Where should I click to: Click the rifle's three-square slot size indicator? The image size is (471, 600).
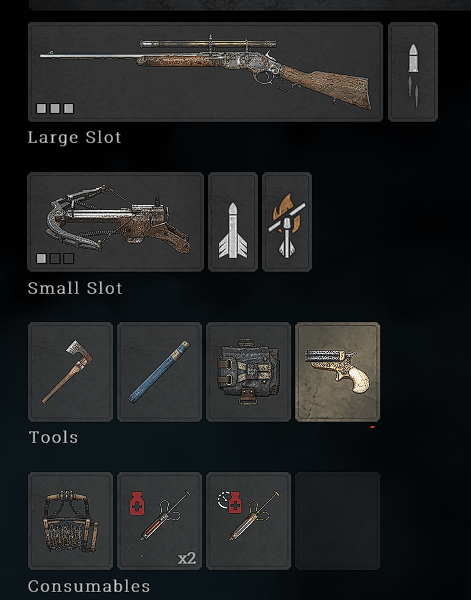click(x=55, y=109)
